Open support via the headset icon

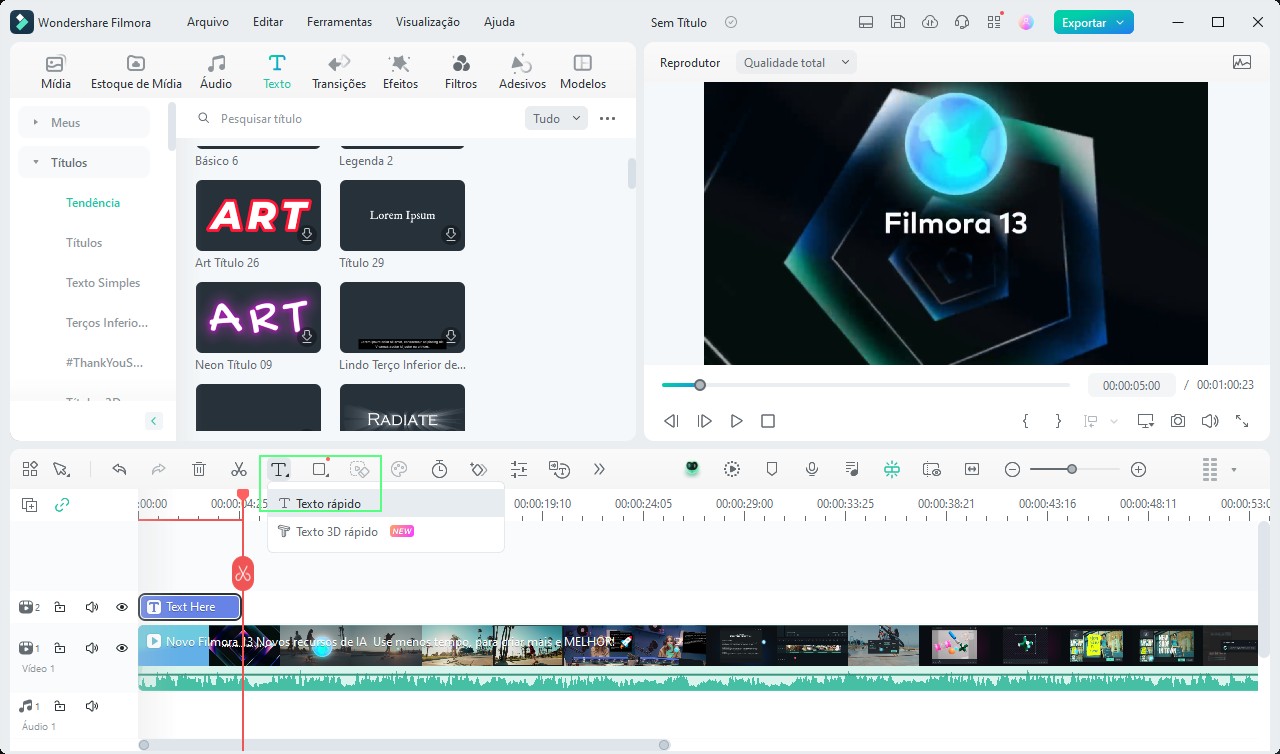click(x=962, y=22)
